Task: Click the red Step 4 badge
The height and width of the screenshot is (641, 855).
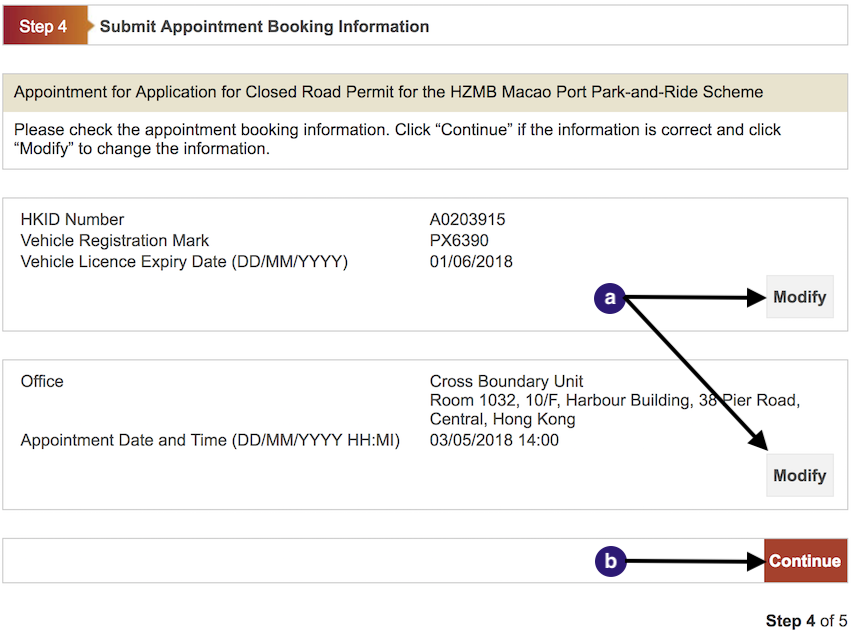Action: [43, 27]
